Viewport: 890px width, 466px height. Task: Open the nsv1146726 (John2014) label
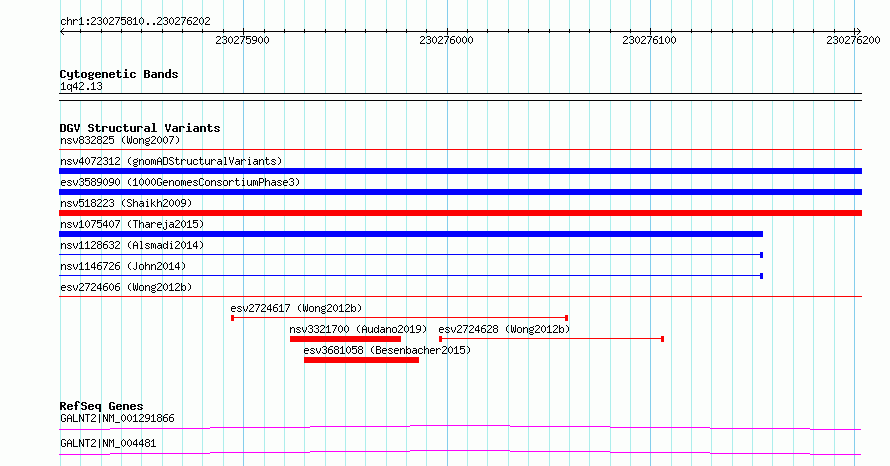[123, 266]
